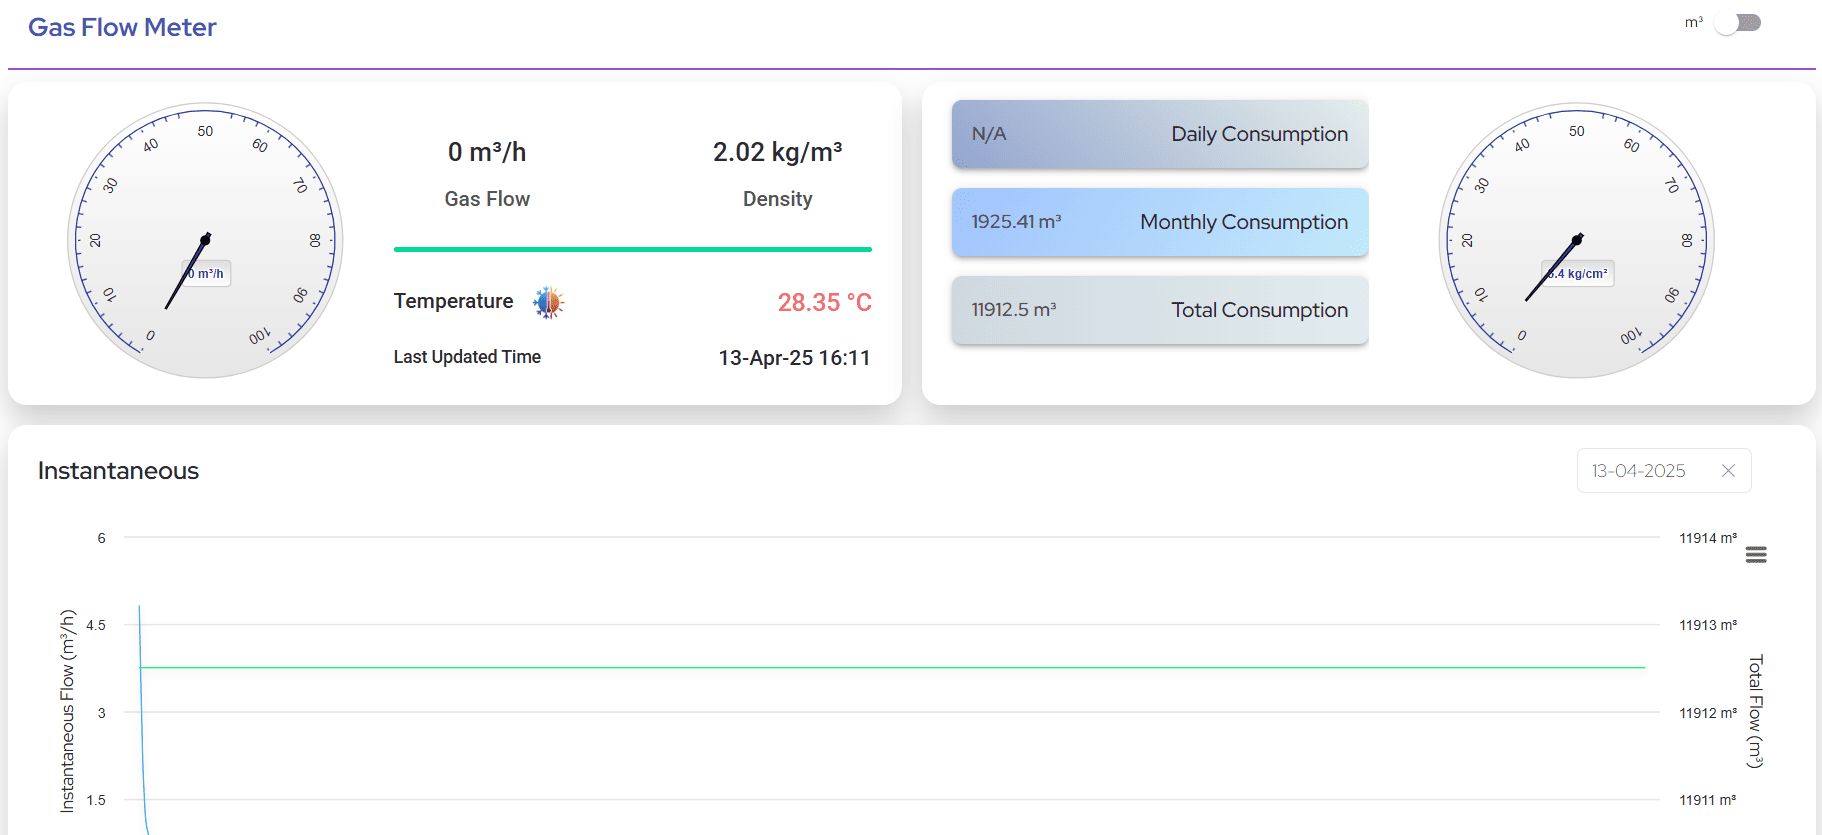Open the Monthly Consumption card
This screenshot has height=835, width=1822.
(1160, 222)
